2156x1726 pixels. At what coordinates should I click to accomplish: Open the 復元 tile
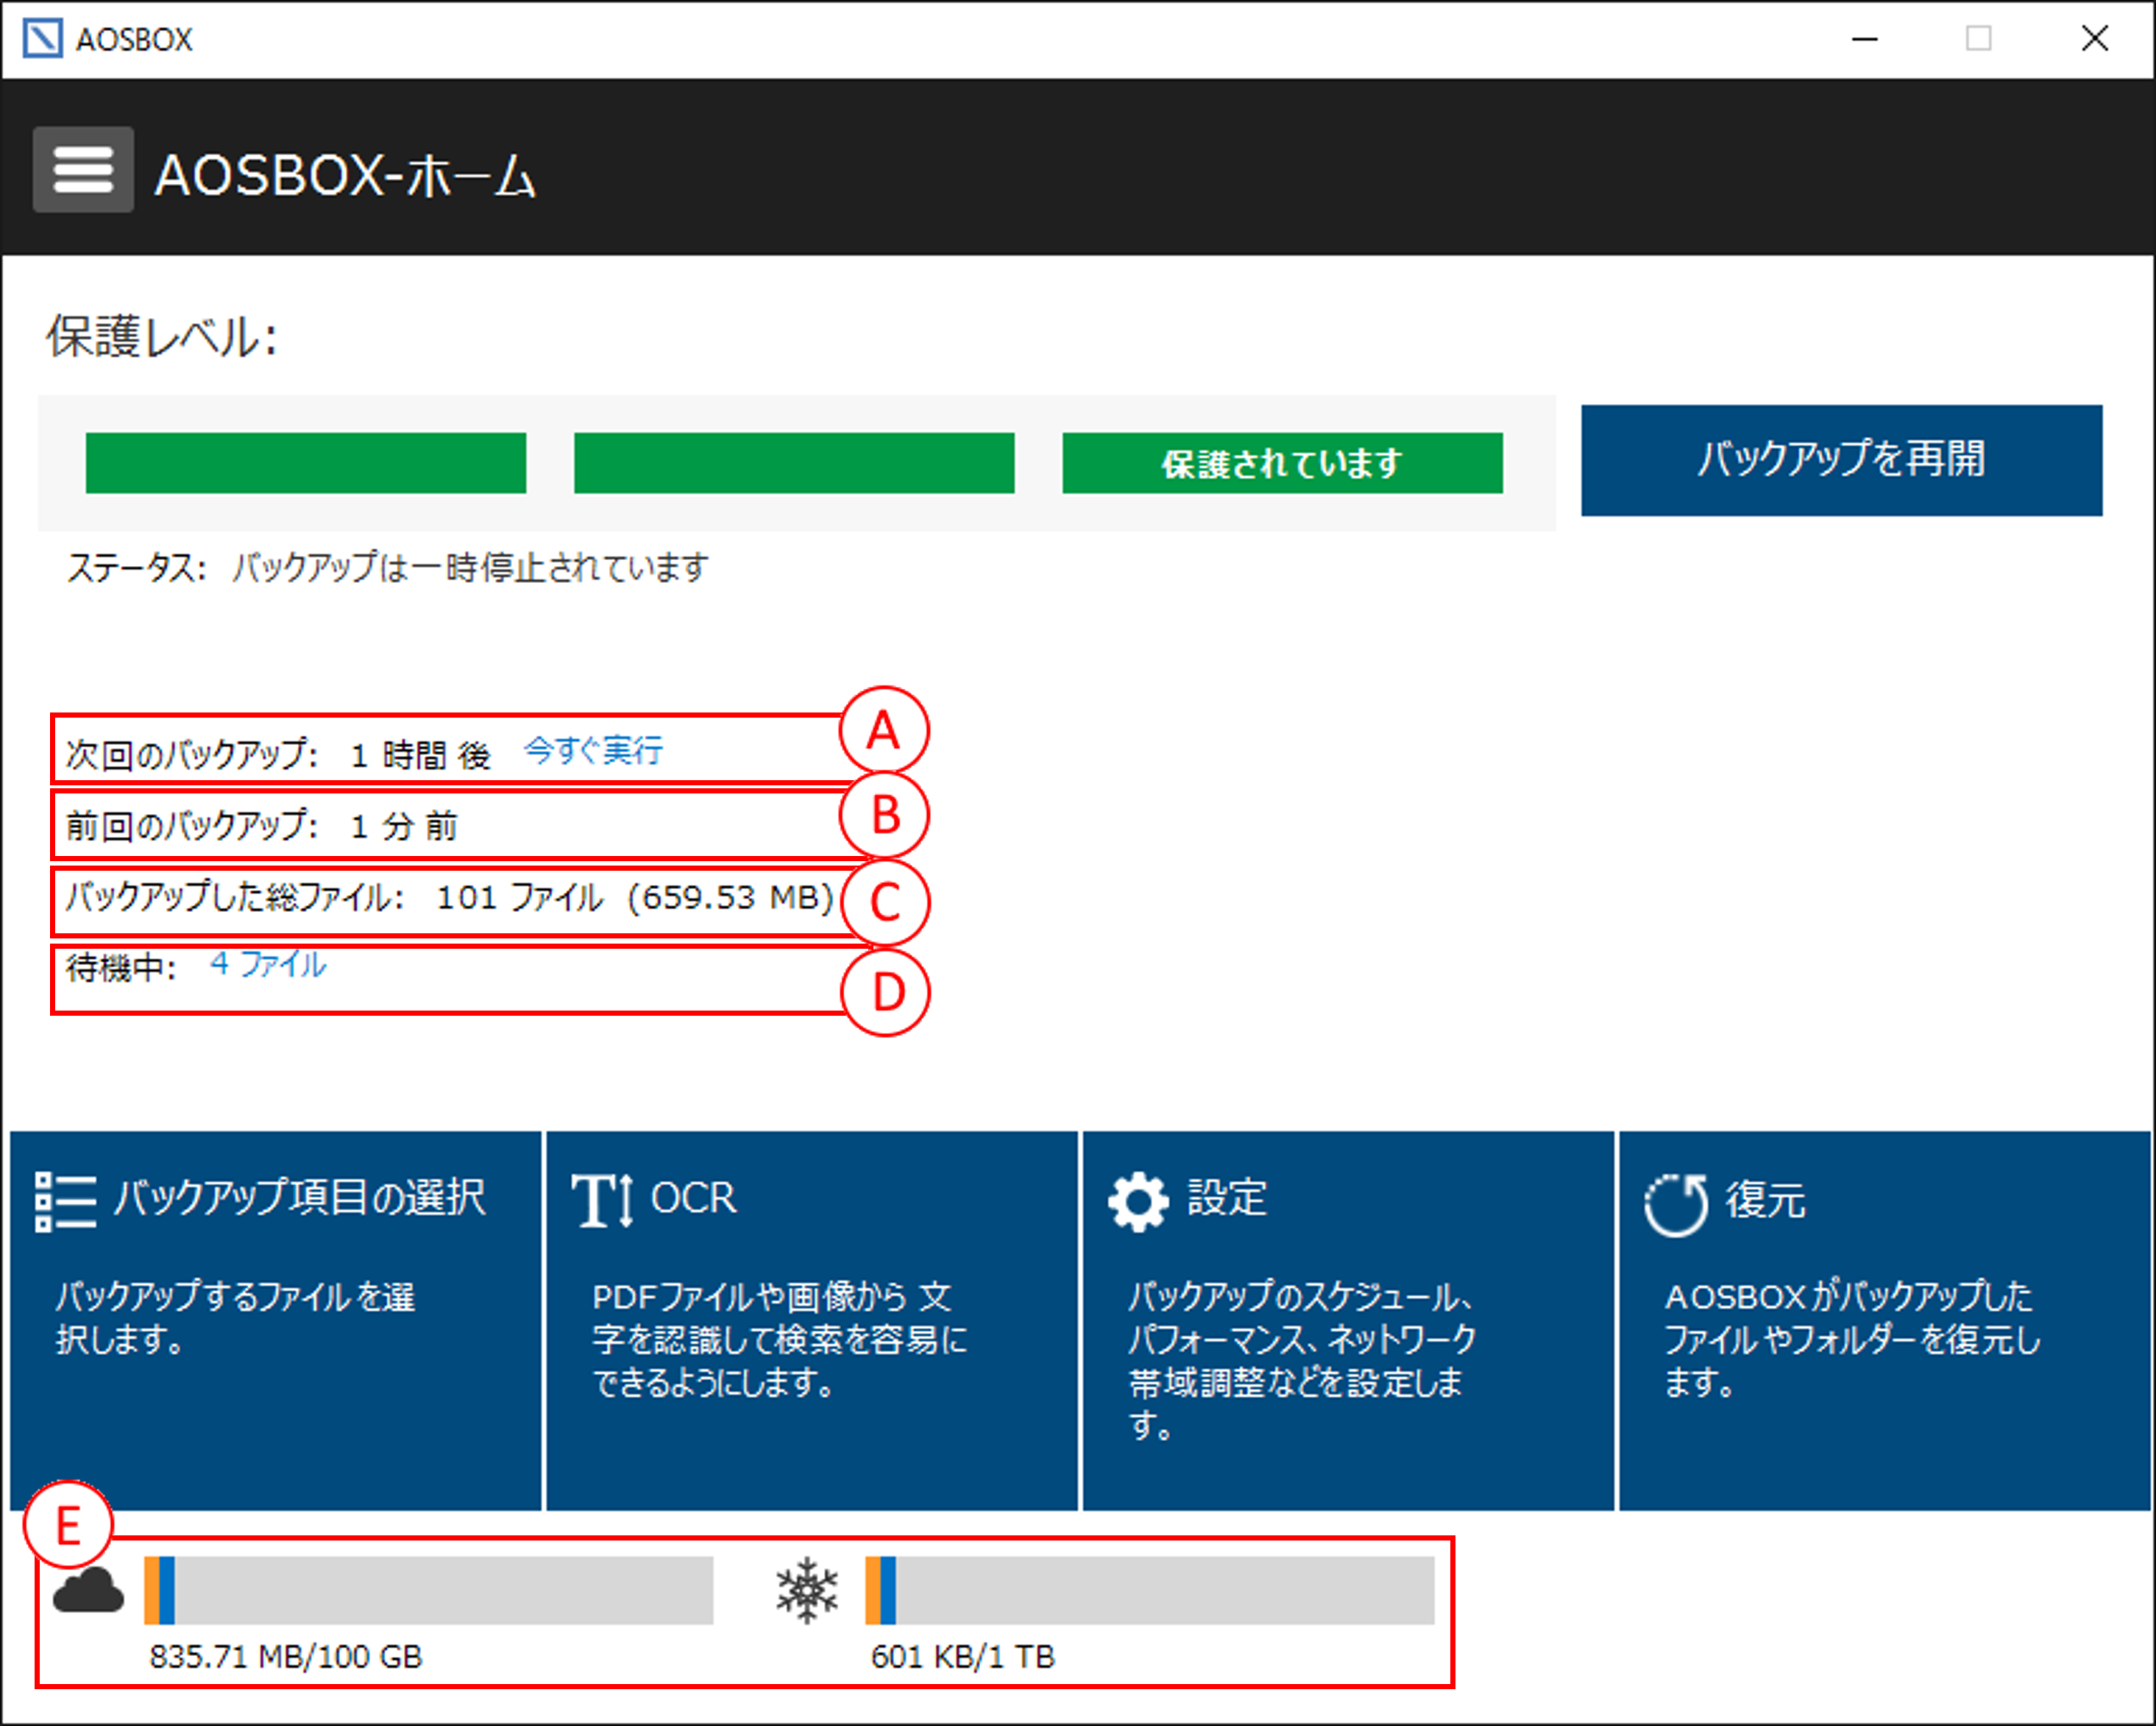coord(1884,1320)
